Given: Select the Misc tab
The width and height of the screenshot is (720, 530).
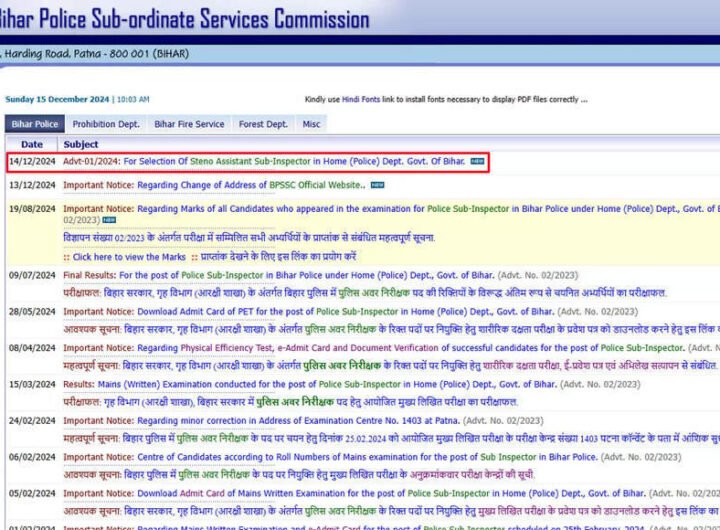Looking at the screenshot, I should 311,124.
